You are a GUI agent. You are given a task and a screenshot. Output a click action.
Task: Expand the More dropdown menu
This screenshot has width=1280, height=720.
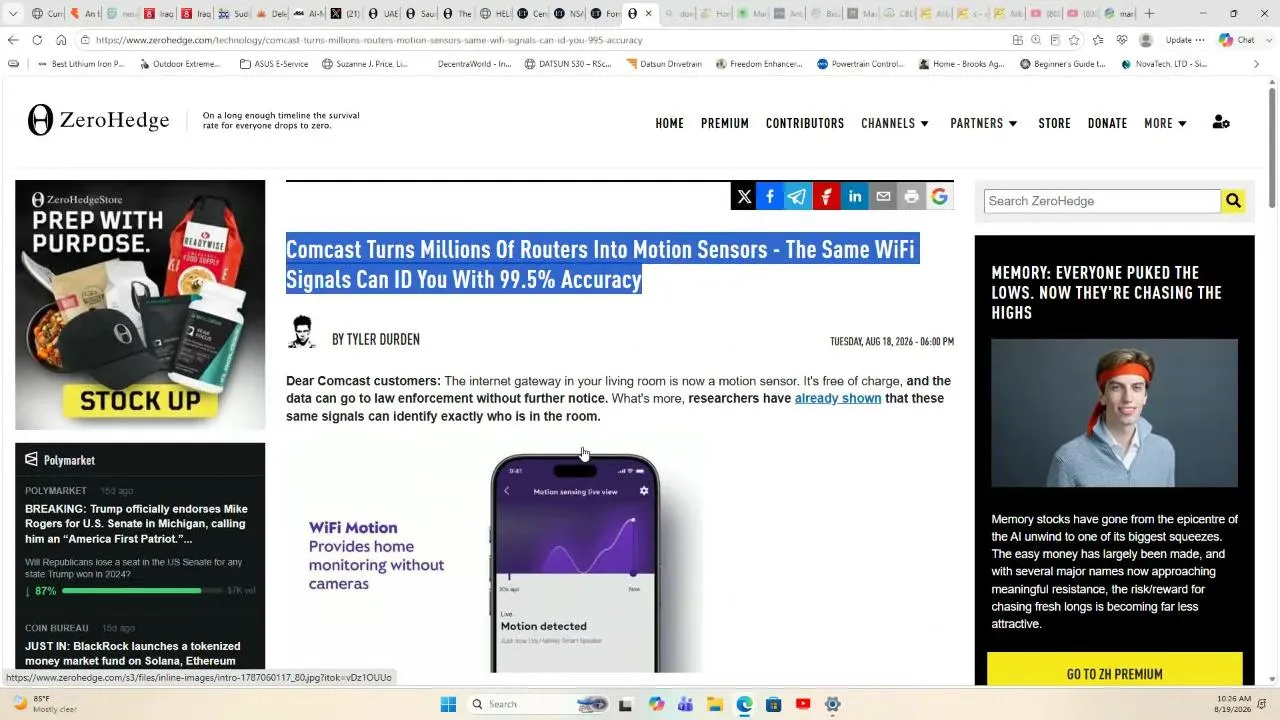pos(1166,123)
